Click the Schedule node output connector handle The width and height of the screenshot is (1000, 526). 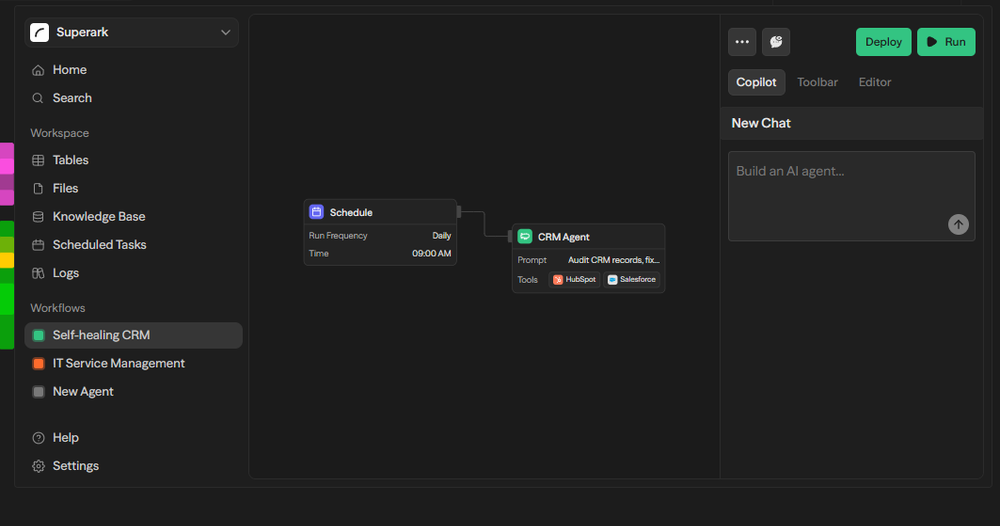pos(459,212)
